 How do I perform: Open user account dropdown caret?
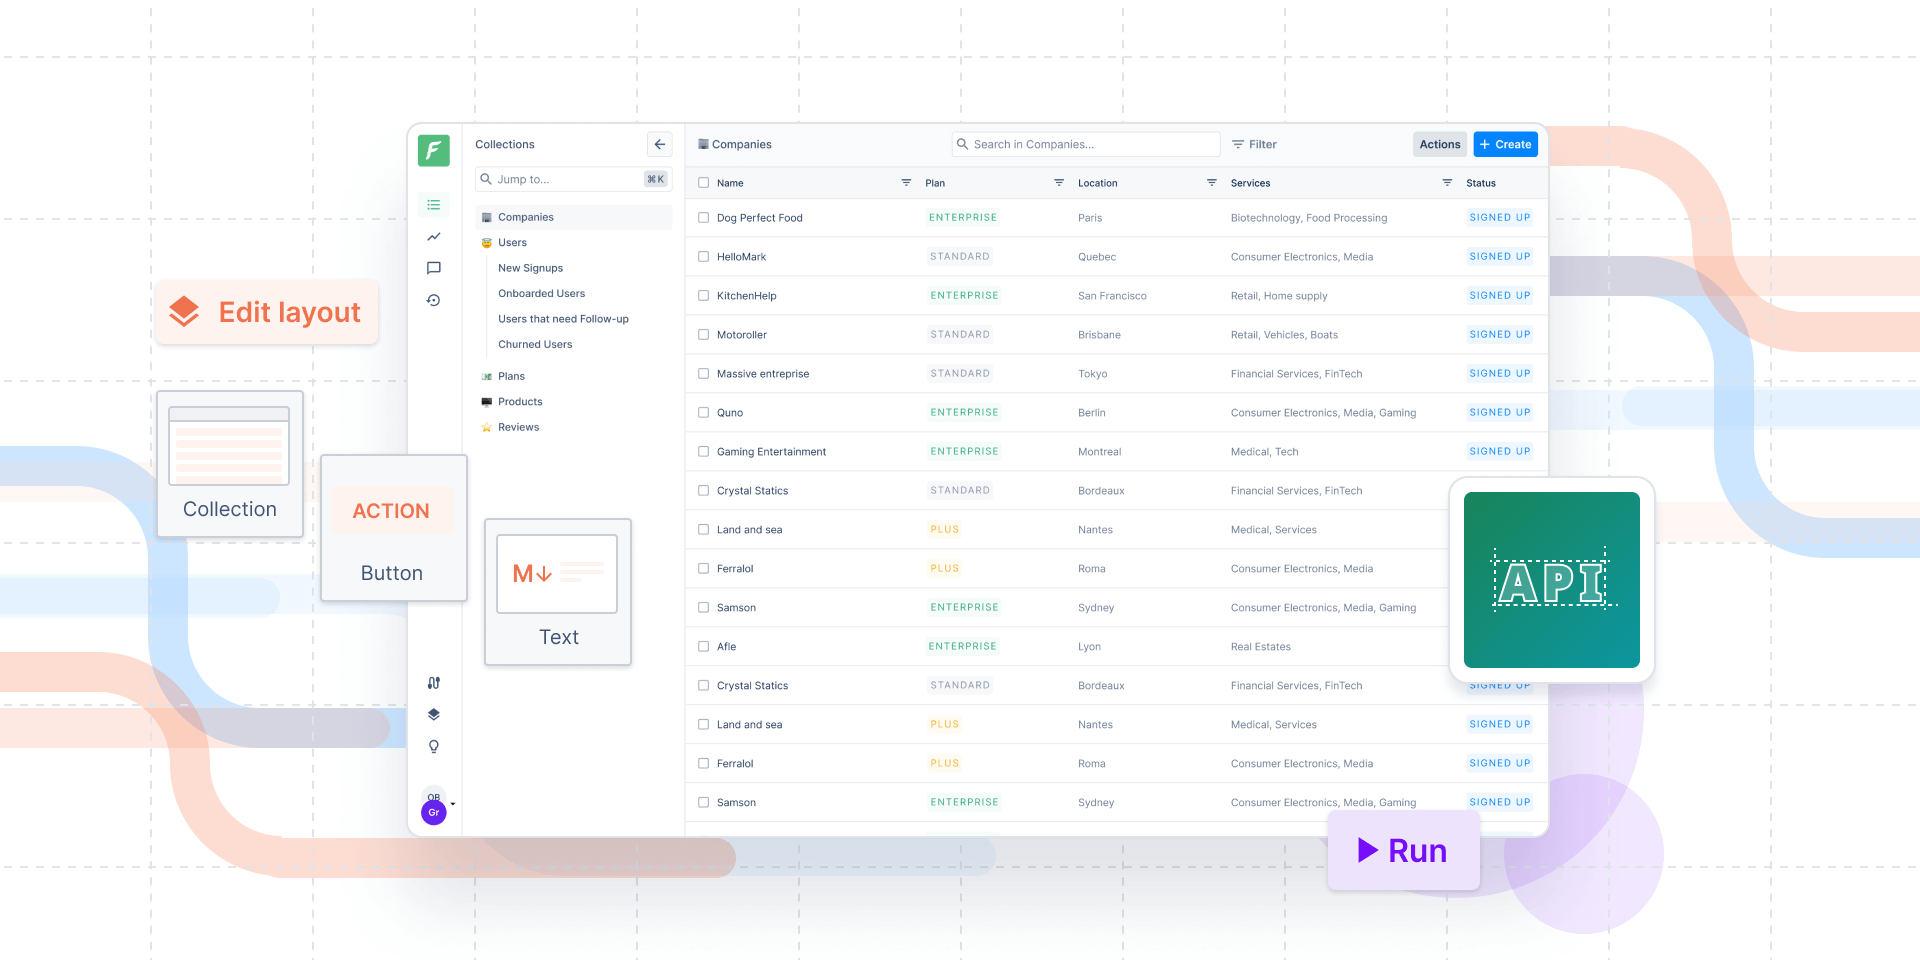tap(453, 804)
